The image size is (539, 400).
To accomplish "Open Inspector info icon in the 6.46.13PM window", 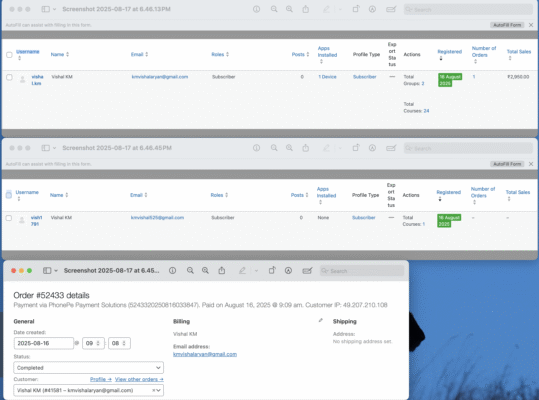I will coord(256,9).
